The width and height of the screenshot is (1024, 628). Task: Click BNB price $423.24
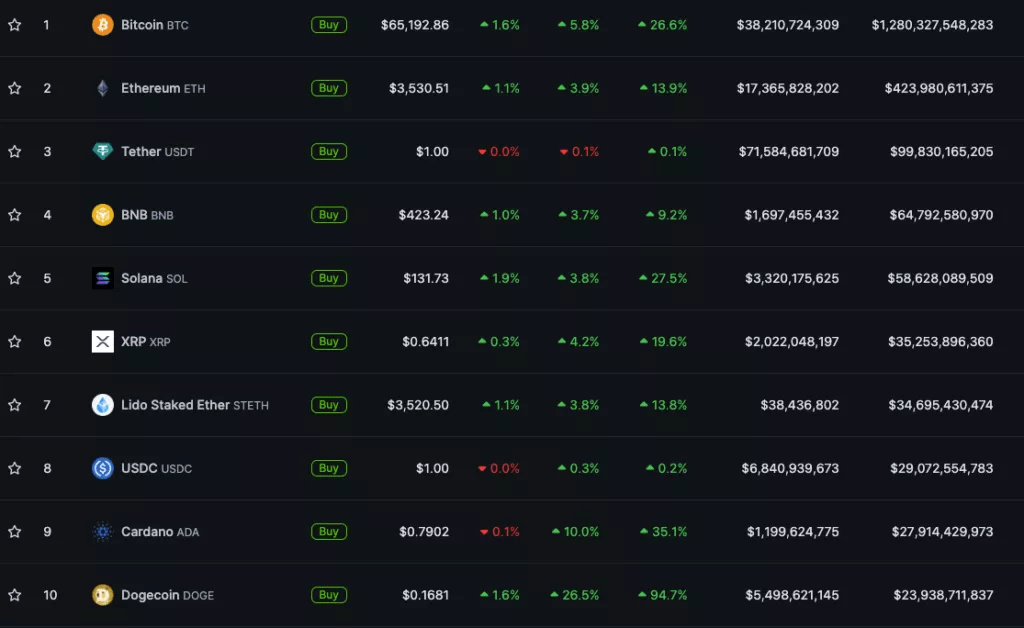(424, 215)
